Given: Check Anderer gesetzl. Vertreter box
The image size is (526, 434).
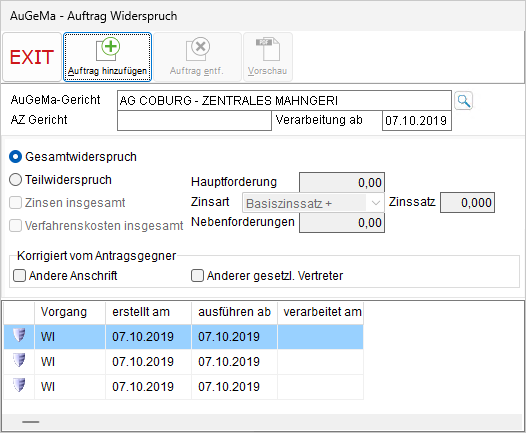Looking at the screenshot, I should 197,276.
